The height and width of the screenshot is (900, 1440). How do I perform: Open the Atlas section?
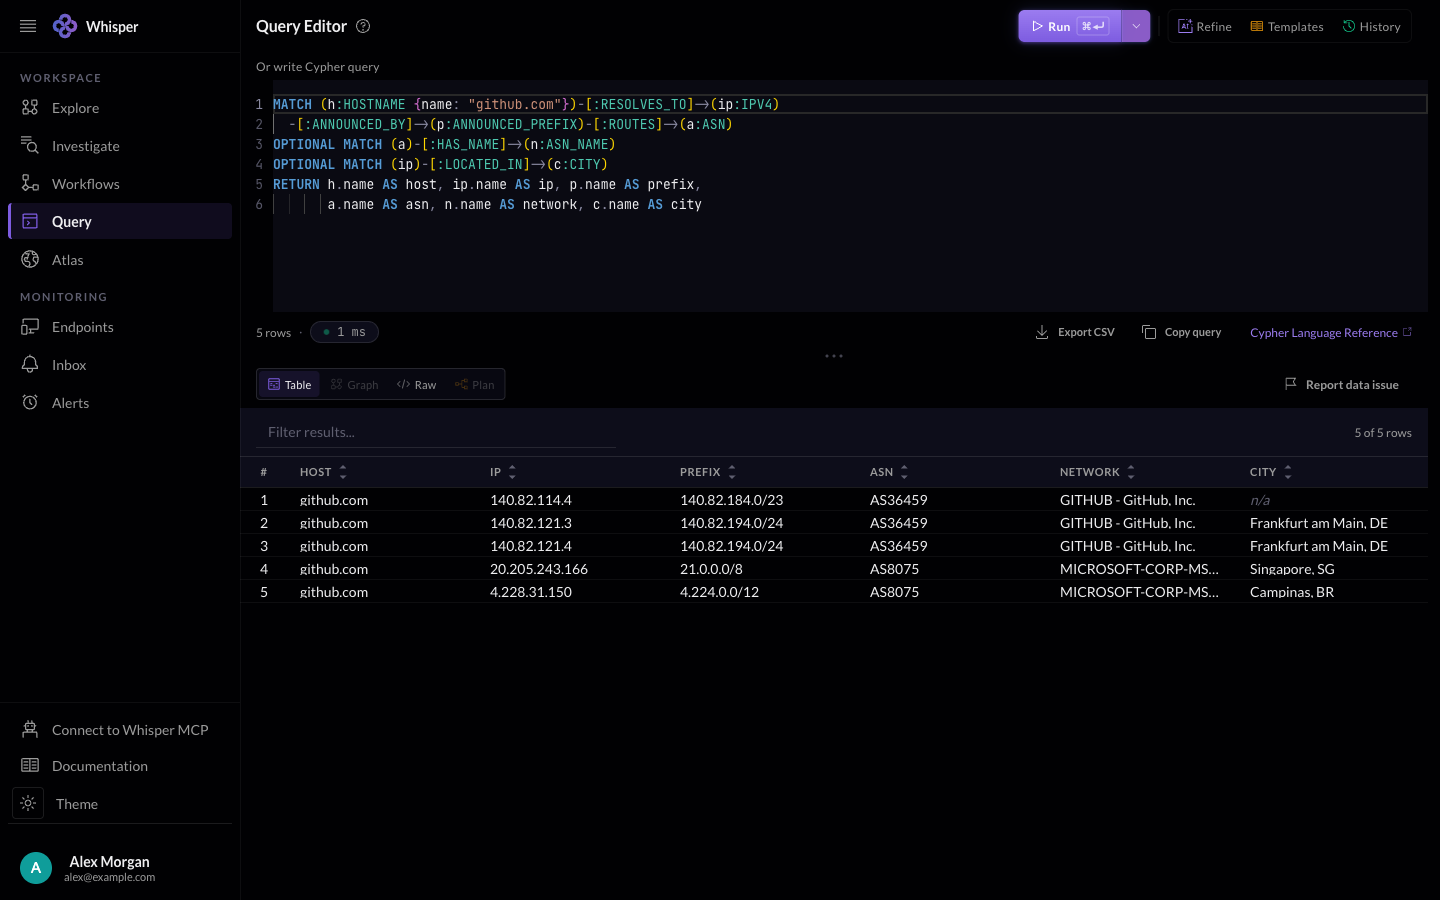point(120,260)
